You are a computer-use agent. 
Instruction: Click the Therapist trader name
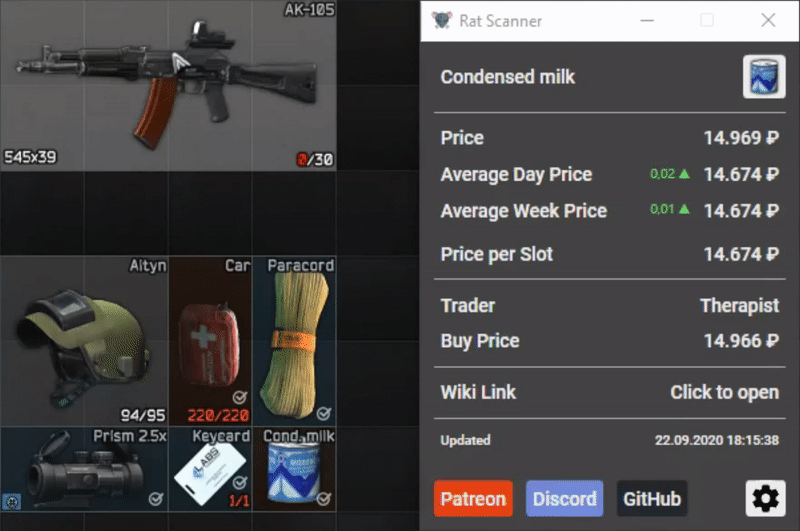click(x=739, y=306)
